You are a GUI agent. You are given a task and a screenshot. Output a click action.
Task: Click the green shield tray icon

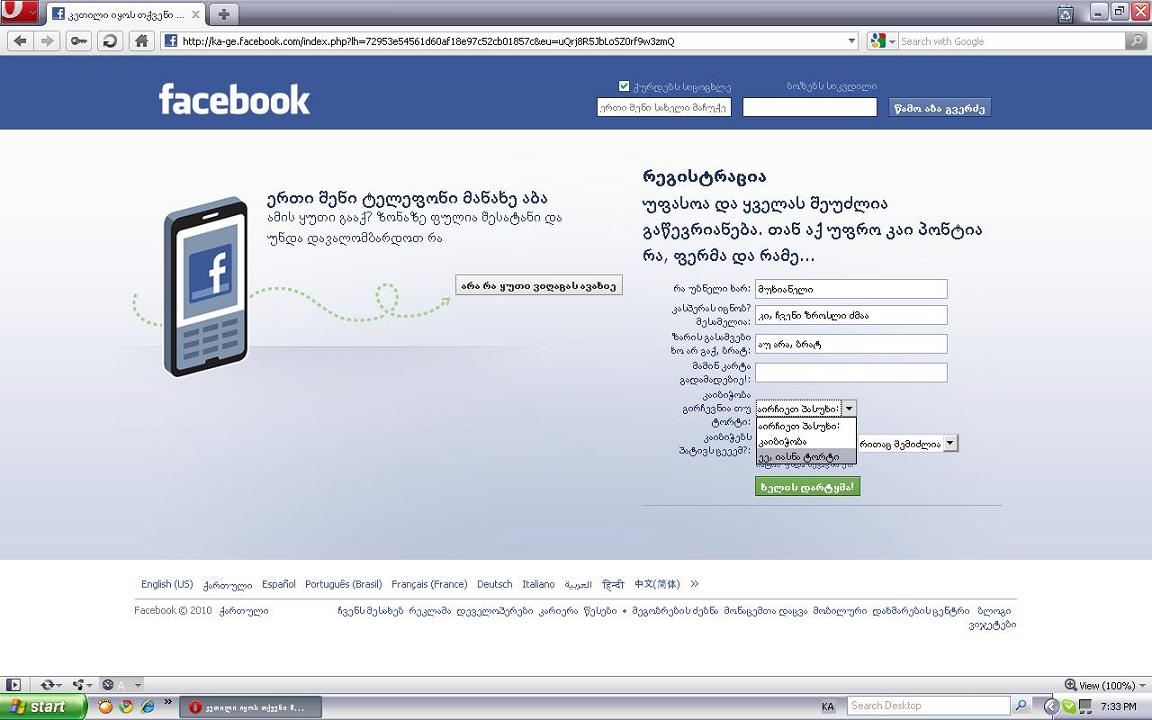(x=1069, y=707)
